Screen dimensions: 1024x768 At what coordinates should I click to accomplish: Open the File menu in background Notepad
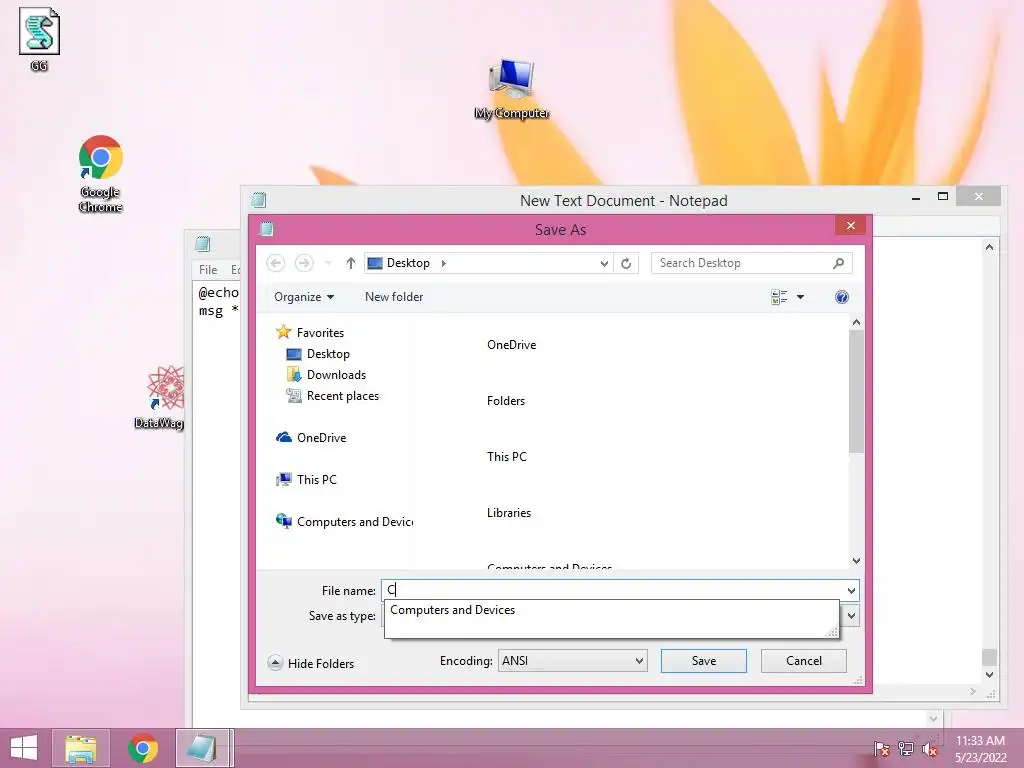pos(208,270)
